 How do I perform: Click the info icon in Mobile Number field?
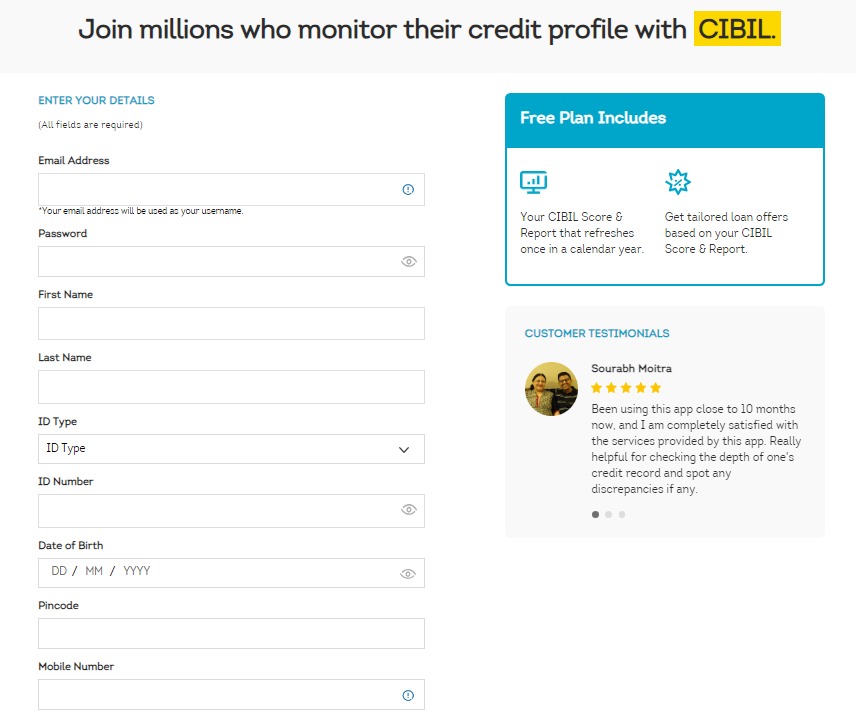(x=408, y=695)
